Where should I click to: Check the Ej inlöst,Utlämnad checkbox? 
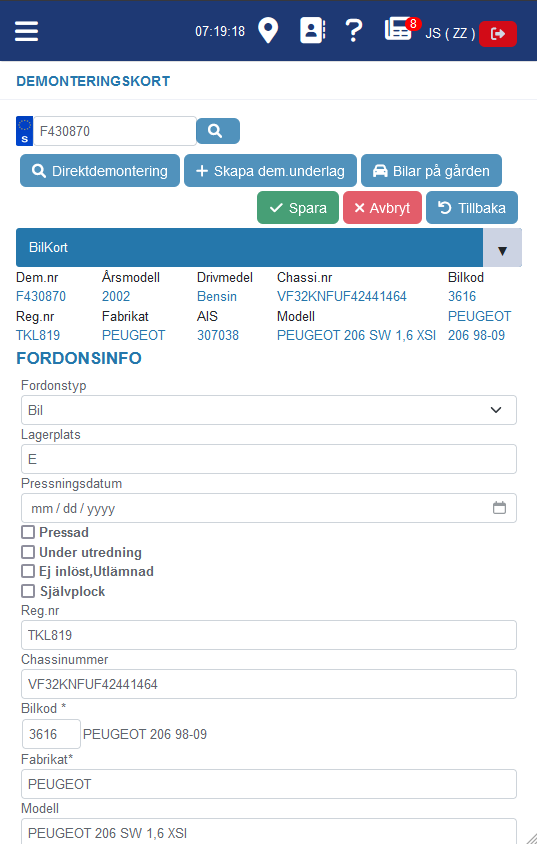pos(28,571)
